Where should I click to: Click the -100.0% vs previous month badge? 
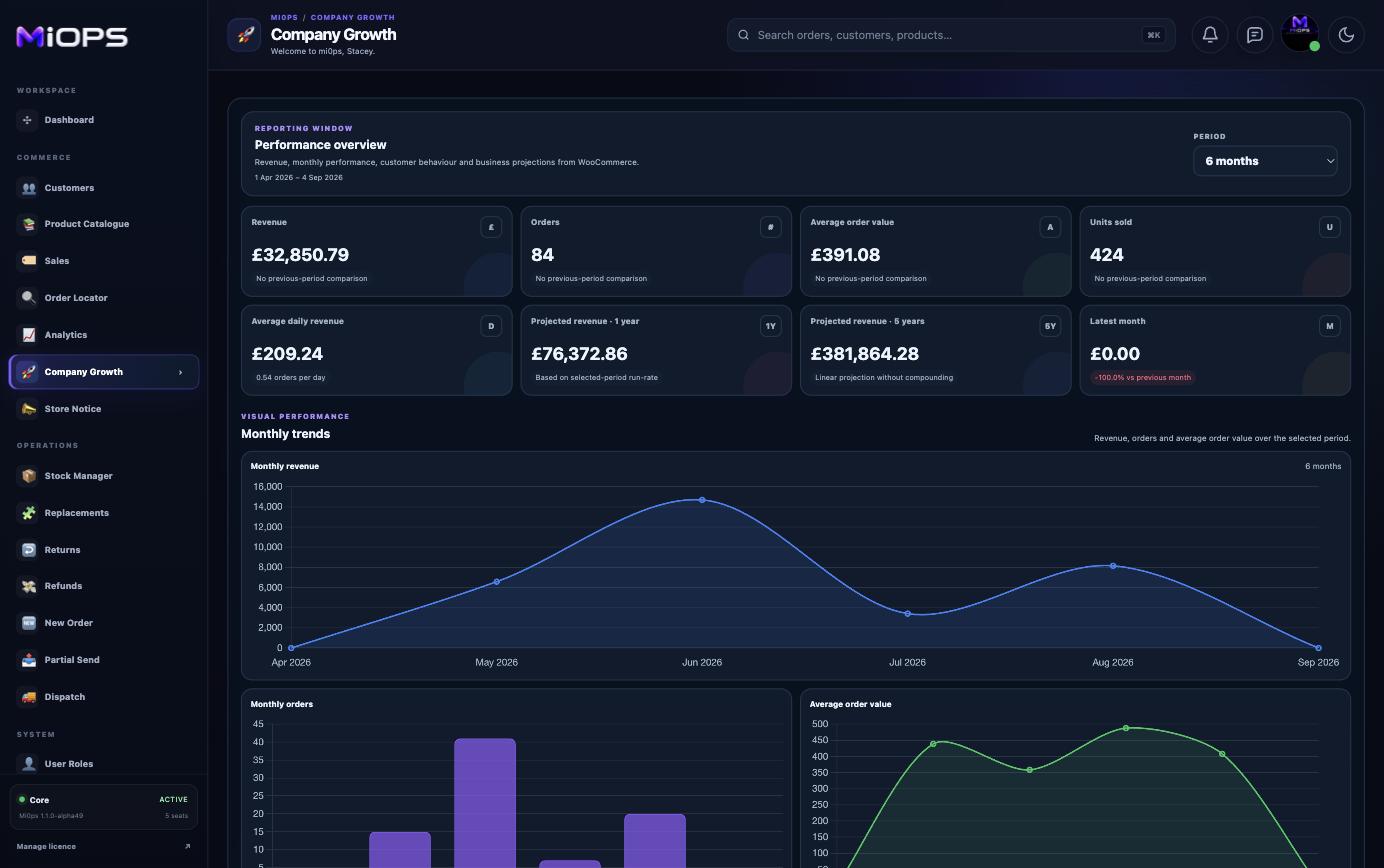click(x=1143, y=378)
